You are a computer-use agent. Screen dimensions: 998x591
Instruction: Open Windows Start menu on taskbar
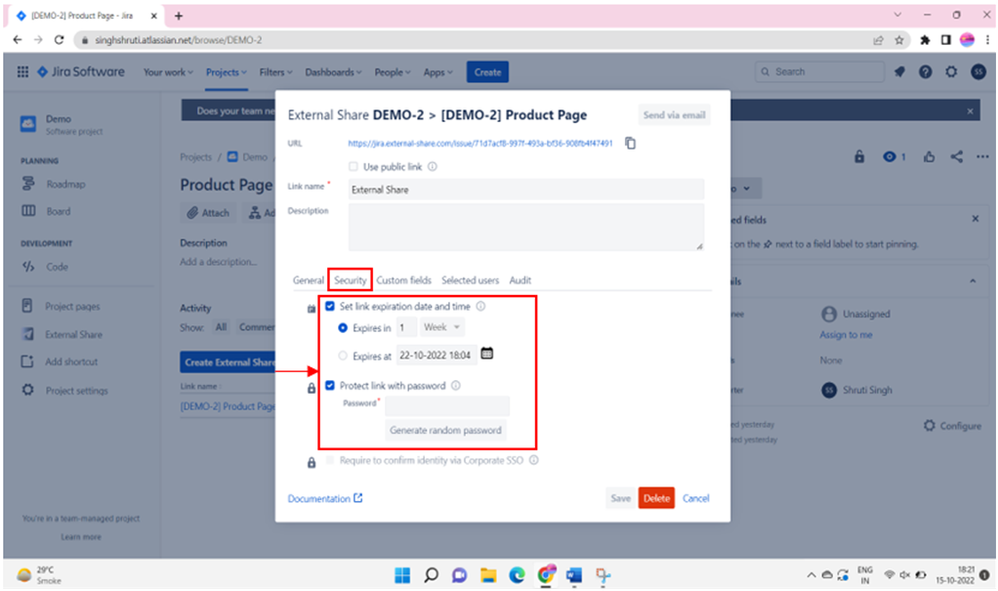[402, 576]
